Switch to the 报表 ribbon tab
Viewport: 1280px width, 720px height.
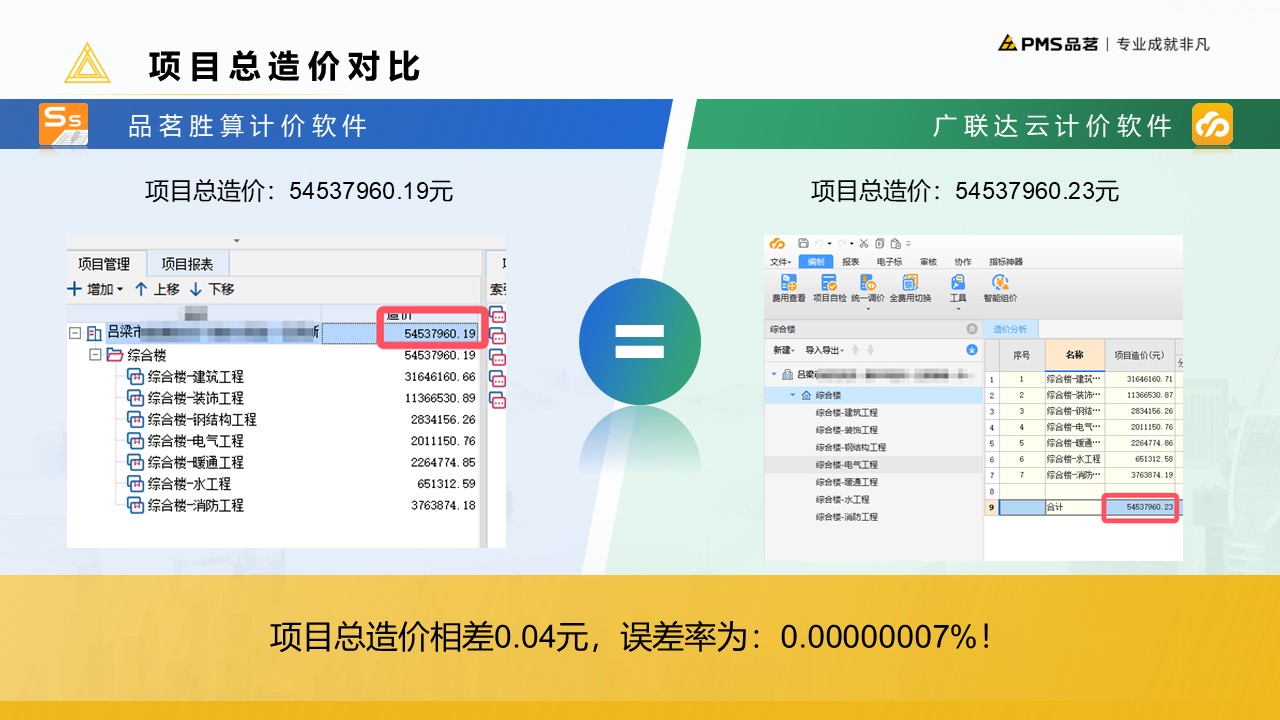coord(851,262)
